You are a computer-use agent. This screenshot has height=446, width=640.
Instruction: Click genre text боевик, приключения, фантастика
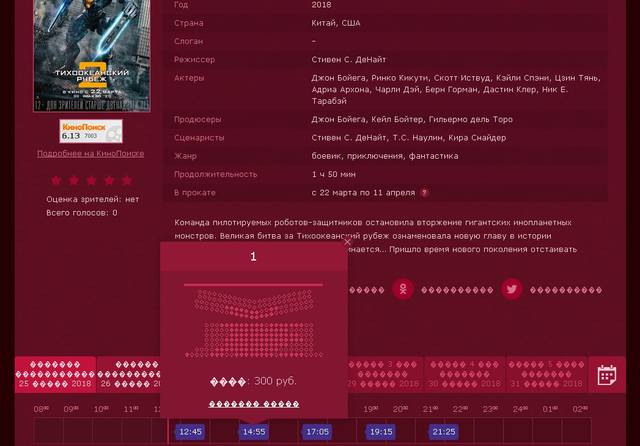pyautogui.click(x=385, y=156)
